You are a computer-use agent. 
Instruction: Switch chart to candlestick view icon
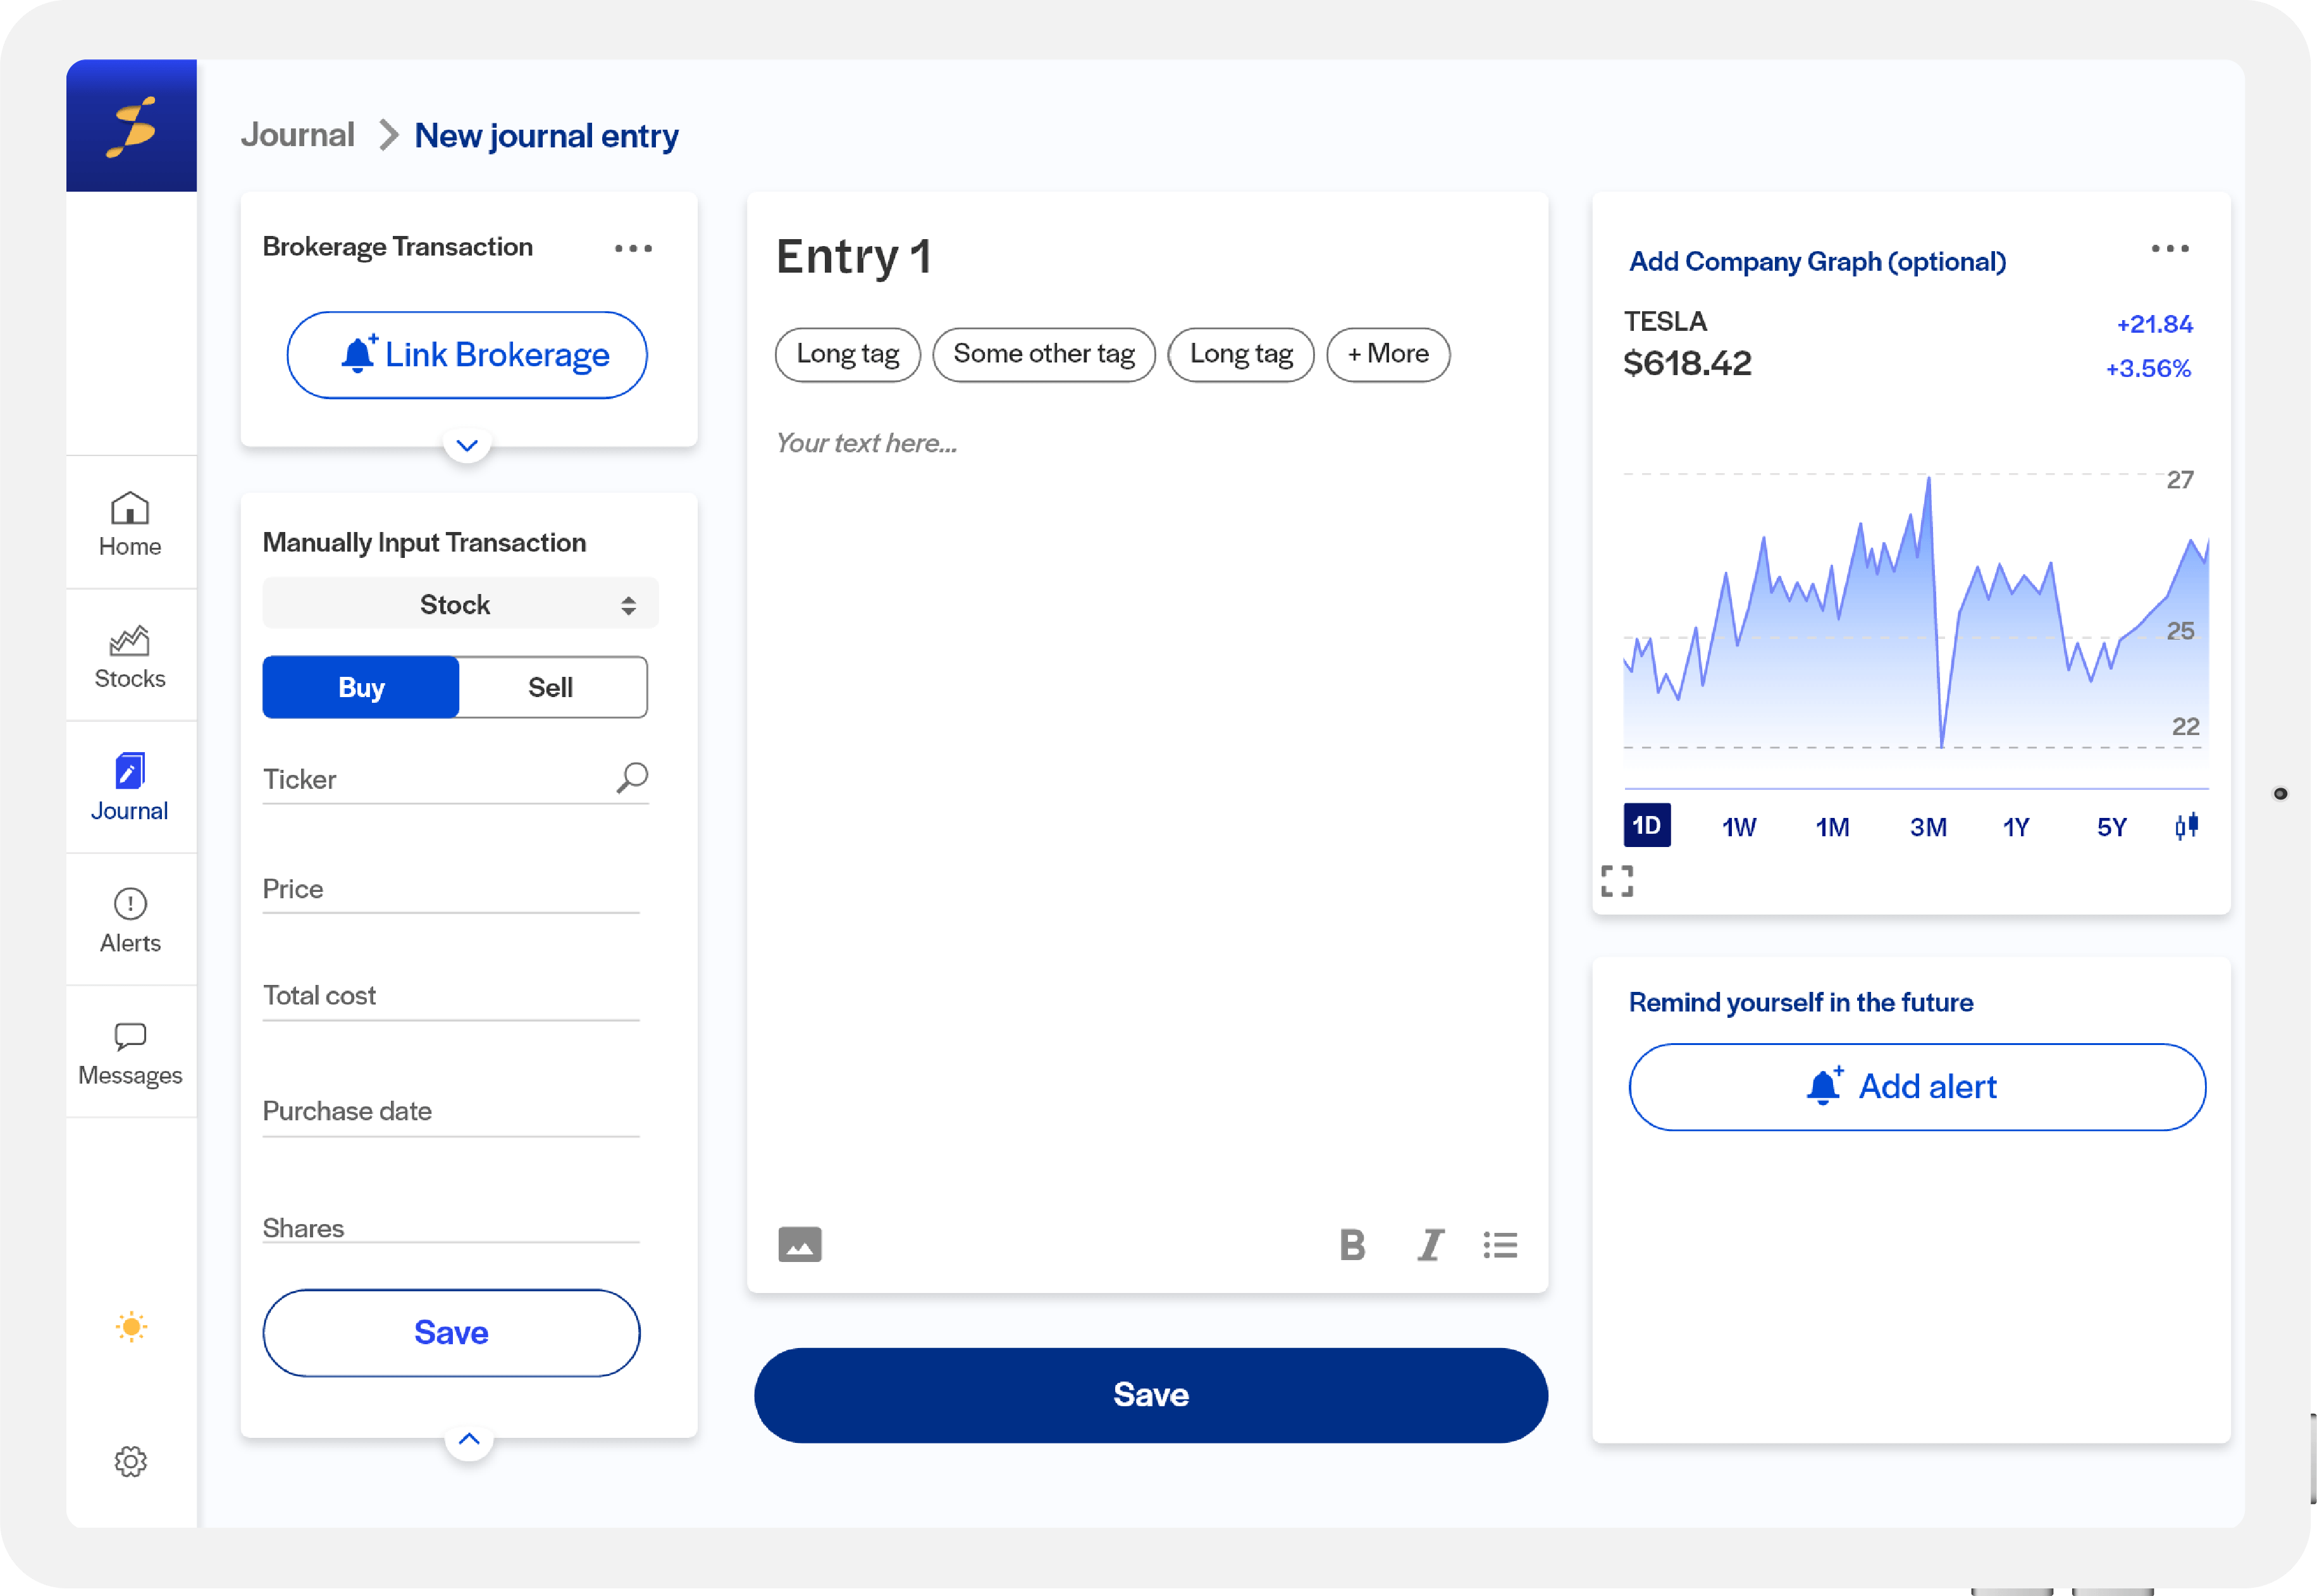click(x=2186, y=826)
